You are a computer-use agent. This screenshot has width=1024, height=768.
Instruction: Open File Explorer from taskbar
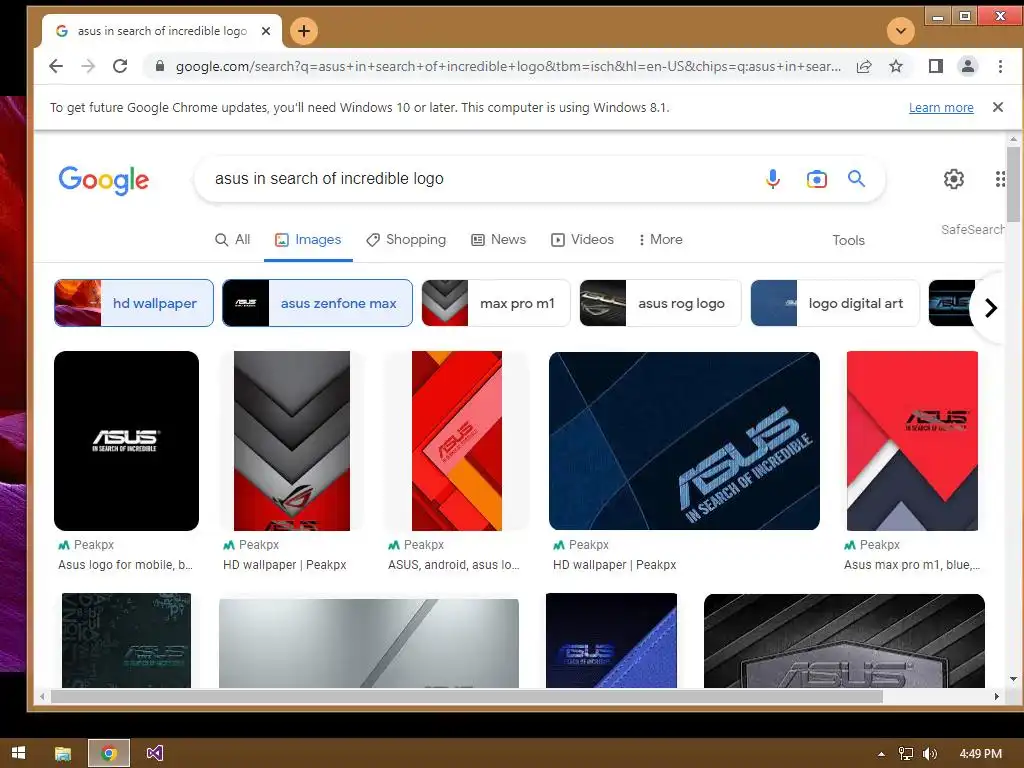click(x=63, y=754)
